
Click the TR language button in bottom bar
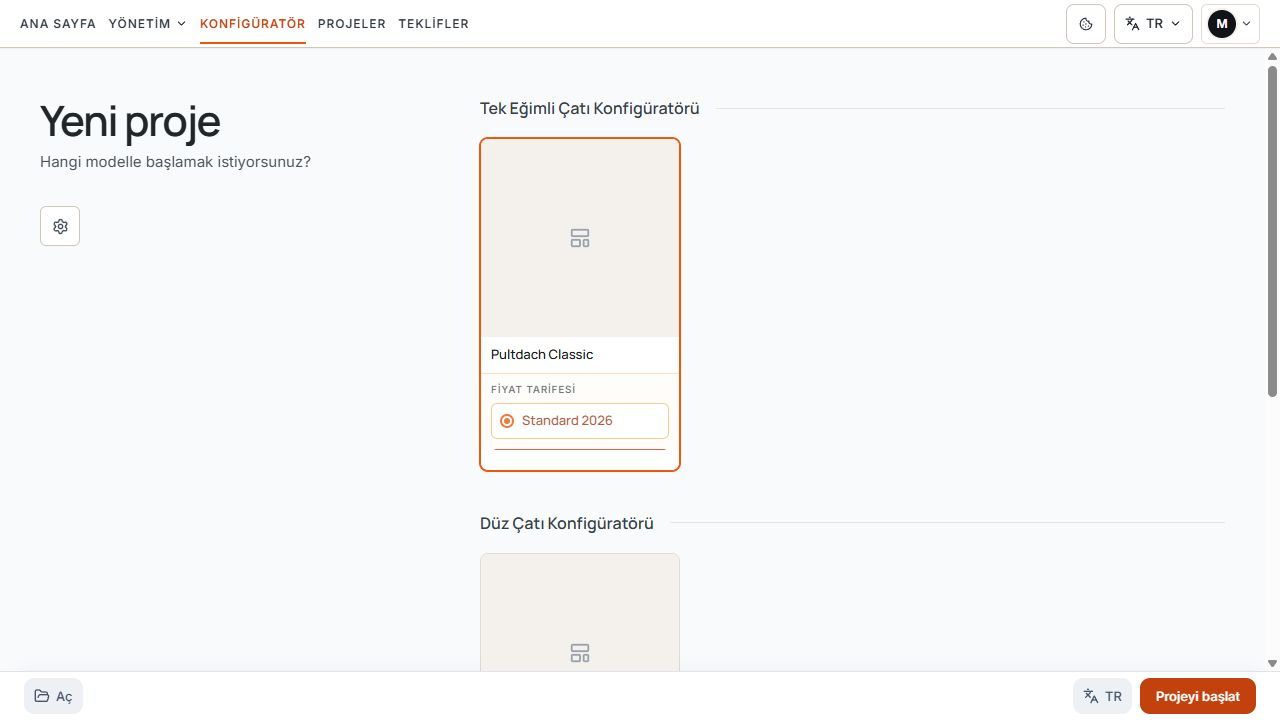pyautogui.click(x=1102, y=696)
